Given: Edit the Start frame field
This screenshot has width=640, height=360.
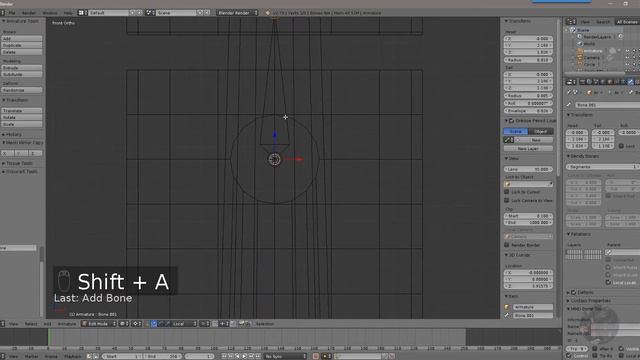Looking at the screenshot, I should coord(122,356).
